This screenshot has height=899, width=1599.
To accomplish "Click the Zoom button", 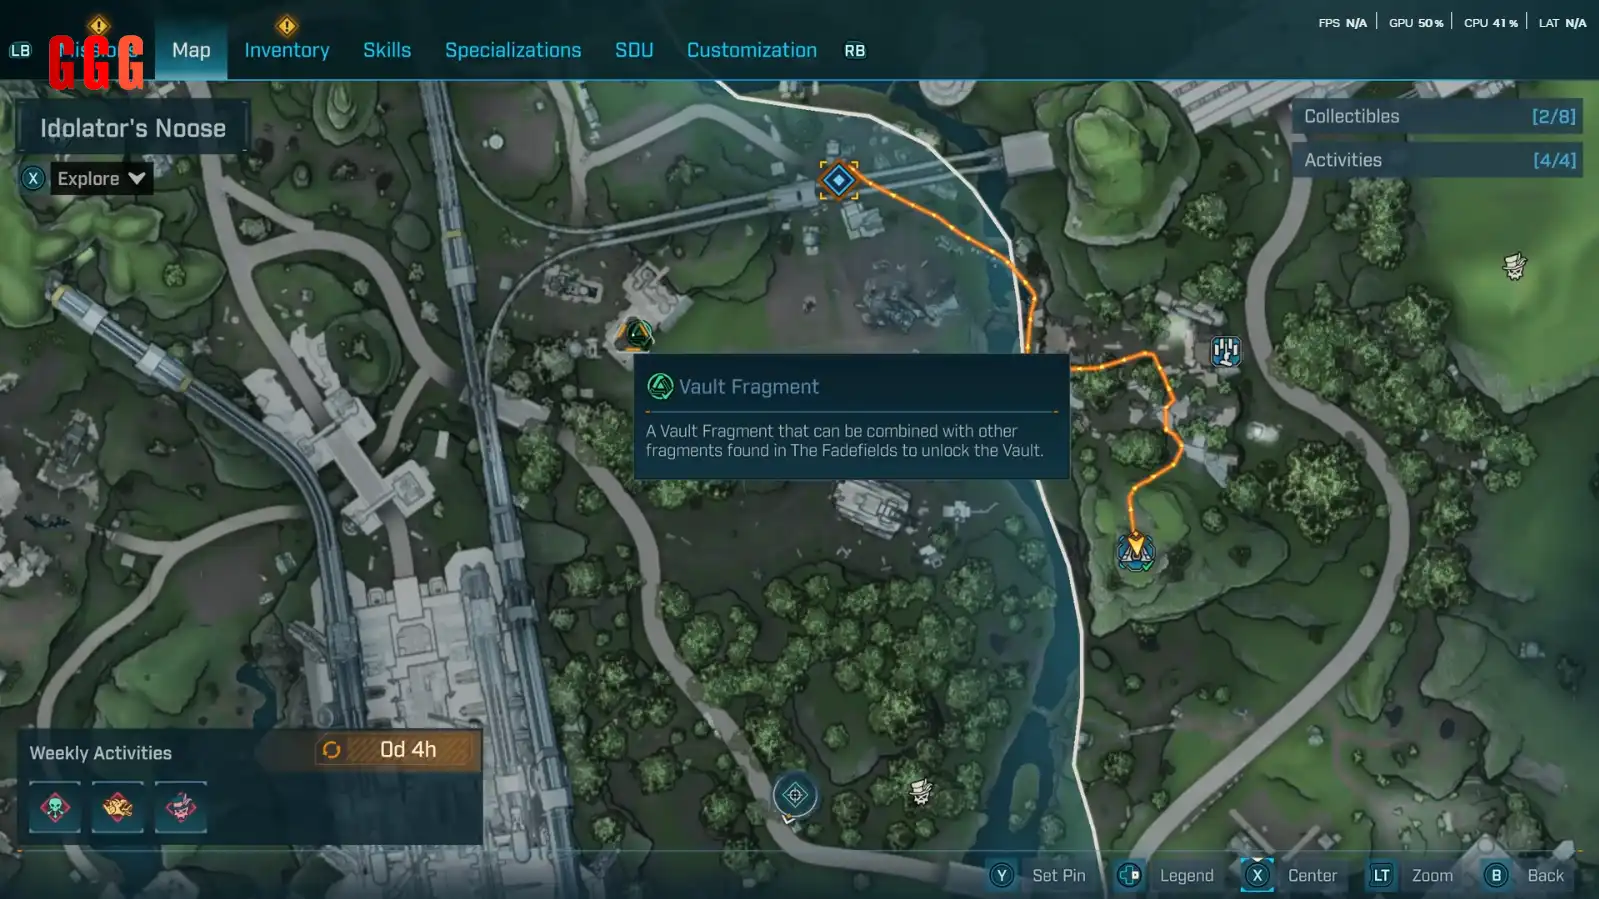I will [x=1432, y=875].
